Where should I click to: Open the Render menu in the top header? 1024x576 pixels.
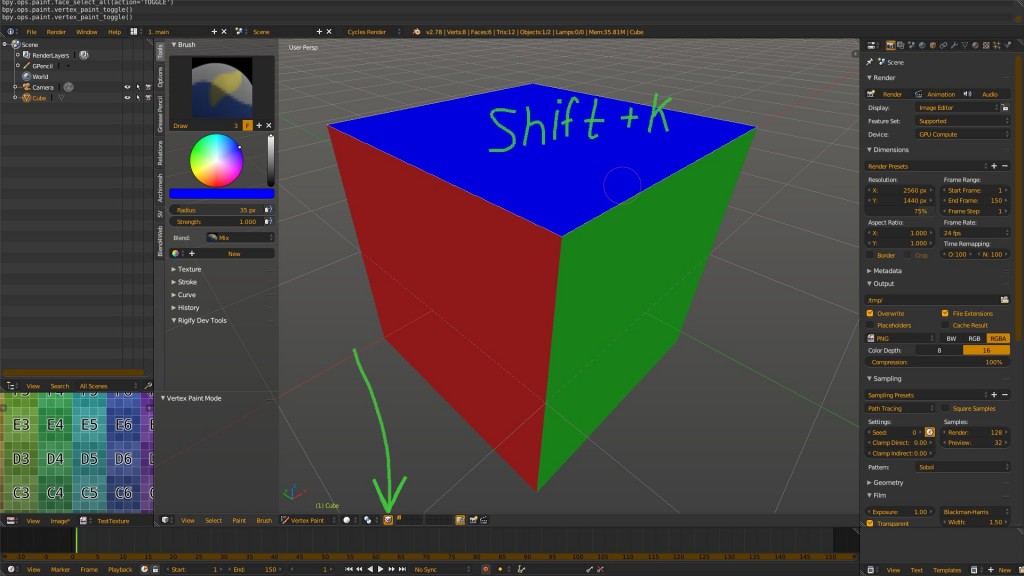click(x=57, y=31)
